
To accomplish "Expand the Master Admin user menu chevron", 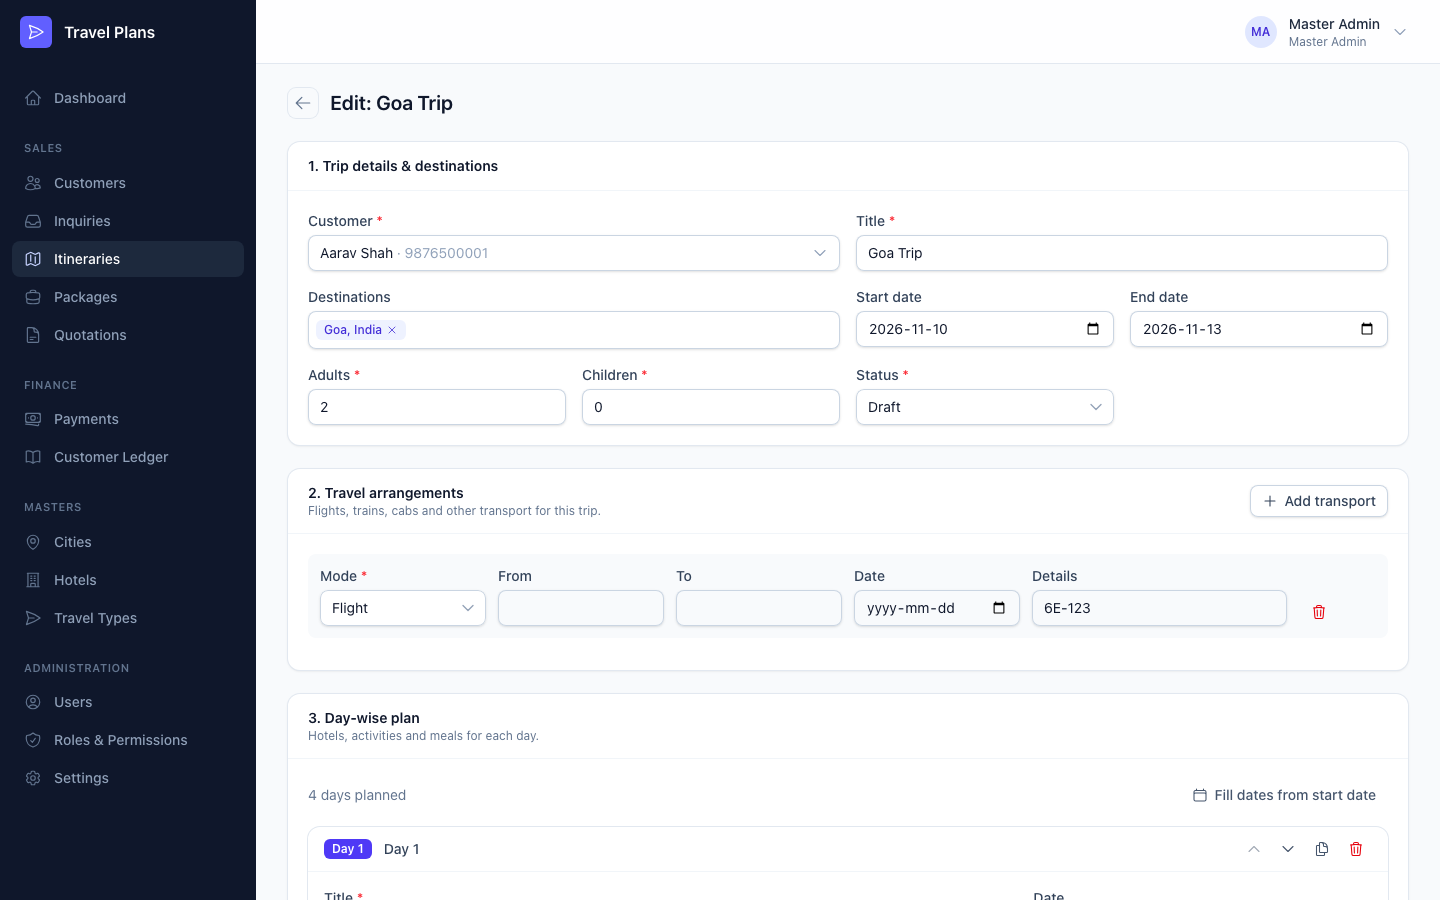I will [1400, 32].
